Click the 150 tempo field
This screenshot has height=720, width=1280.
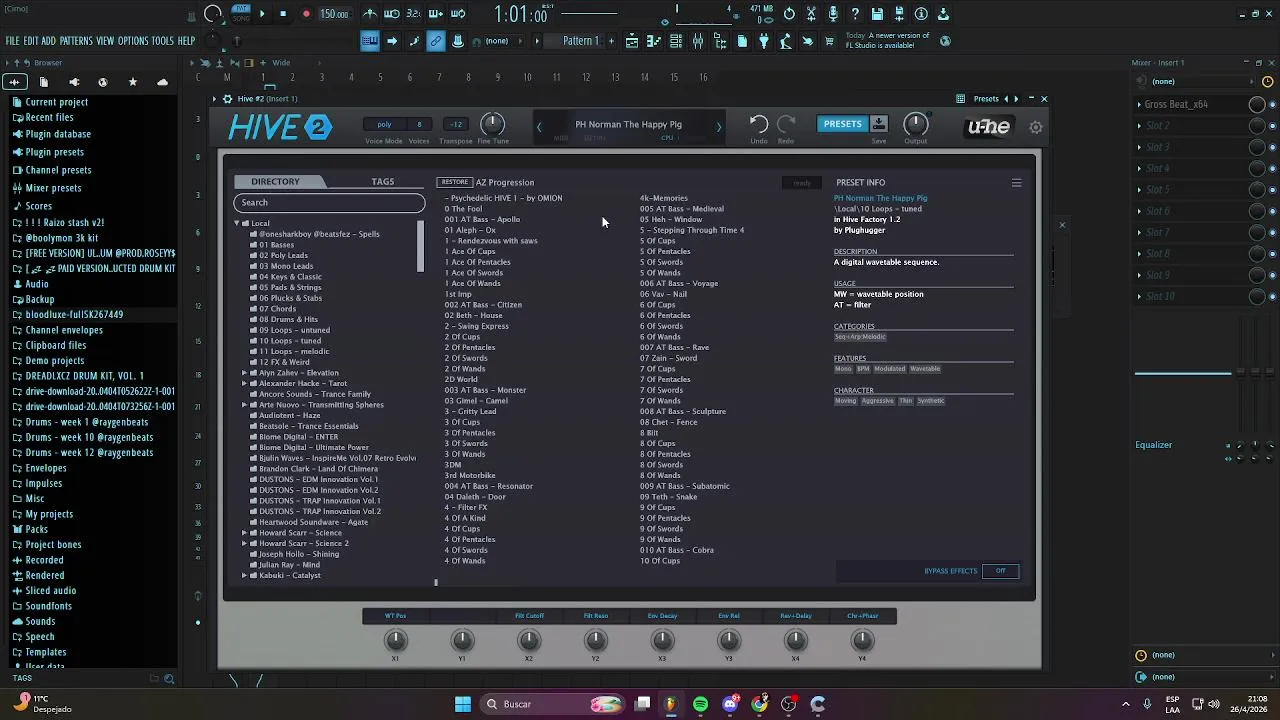point(334,14)
